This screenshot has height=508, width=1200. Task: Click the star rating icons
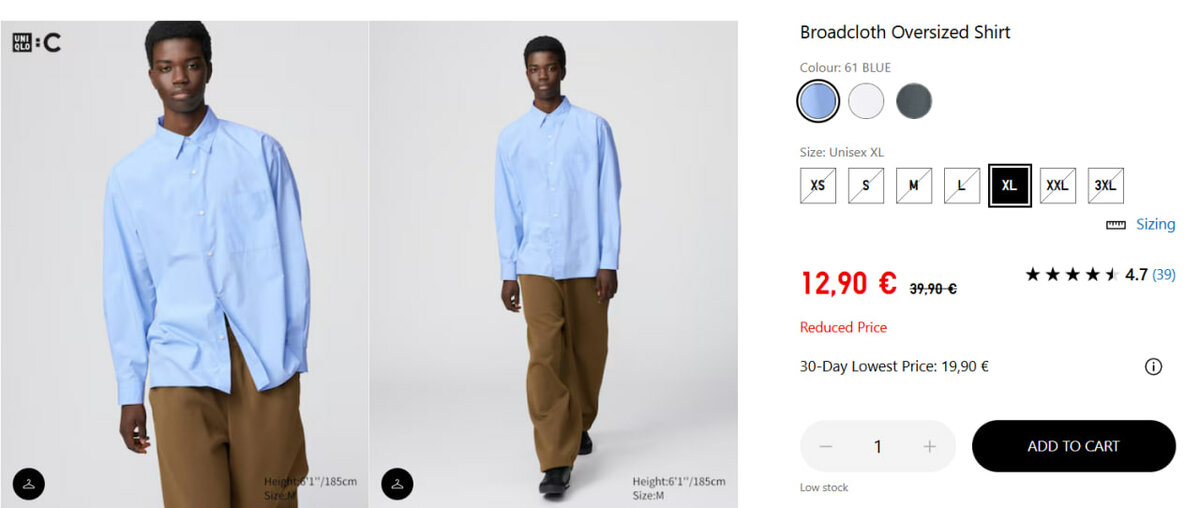1072,274
